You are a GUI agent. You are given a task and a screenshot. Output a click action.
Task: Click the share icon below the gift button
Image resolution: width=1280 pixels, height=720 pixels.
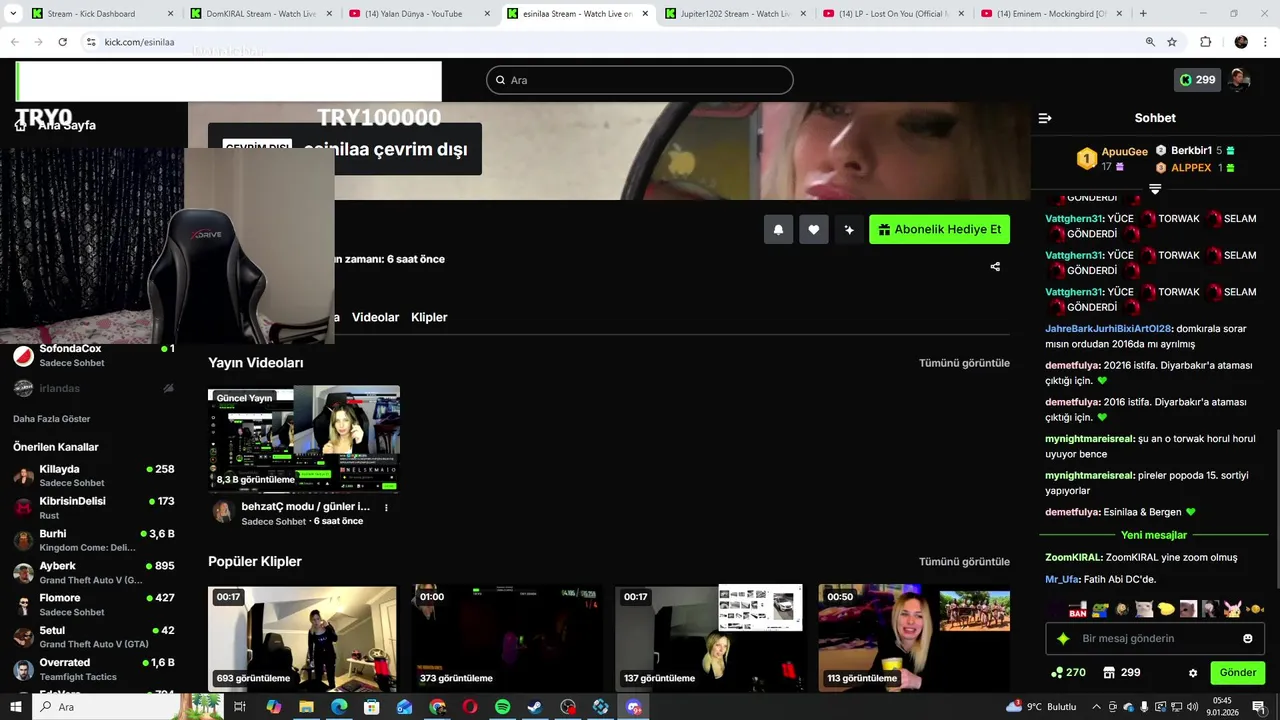[995, 267]
